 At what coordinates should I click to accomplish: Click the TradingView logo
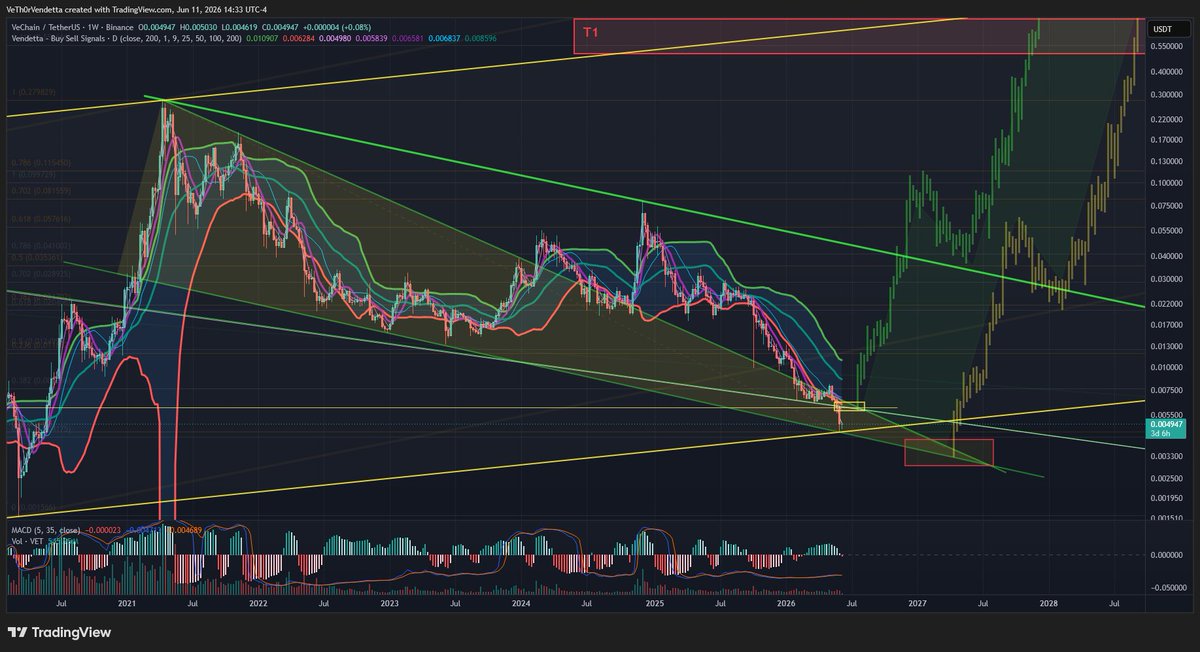[x=59, y=632]
